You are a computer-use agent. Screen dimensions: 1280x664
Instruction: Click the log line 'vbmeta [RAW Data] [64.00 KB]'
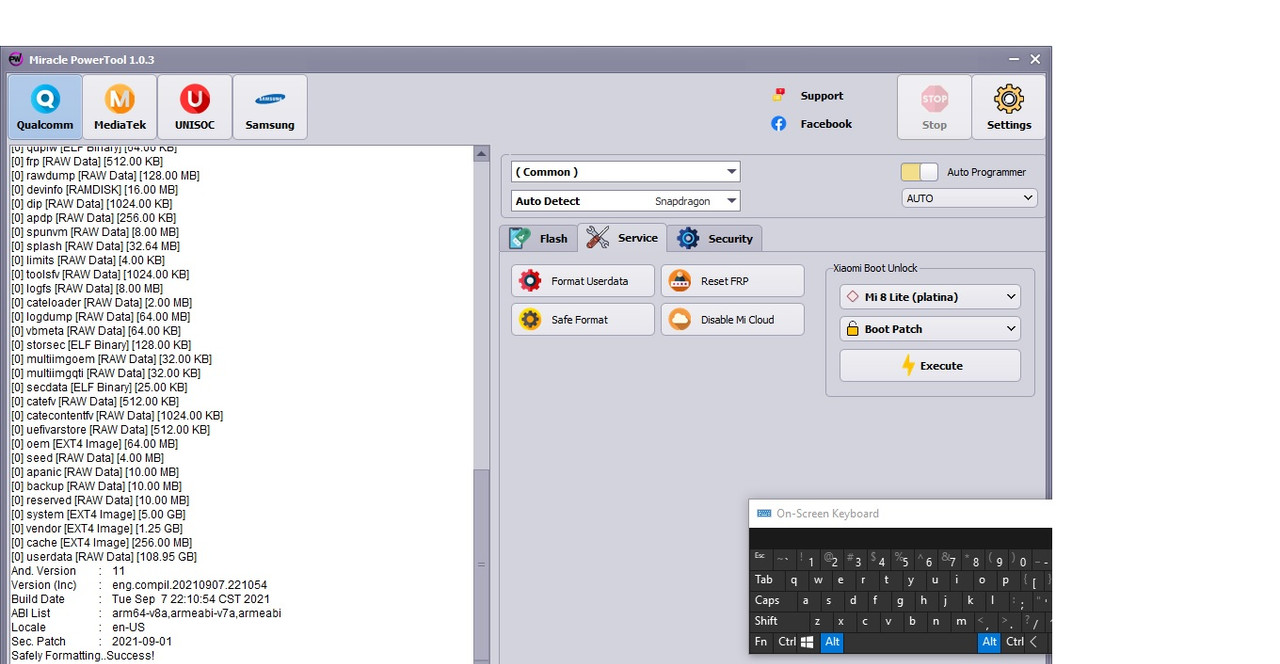pyautogui.click(x=96, y=331)
